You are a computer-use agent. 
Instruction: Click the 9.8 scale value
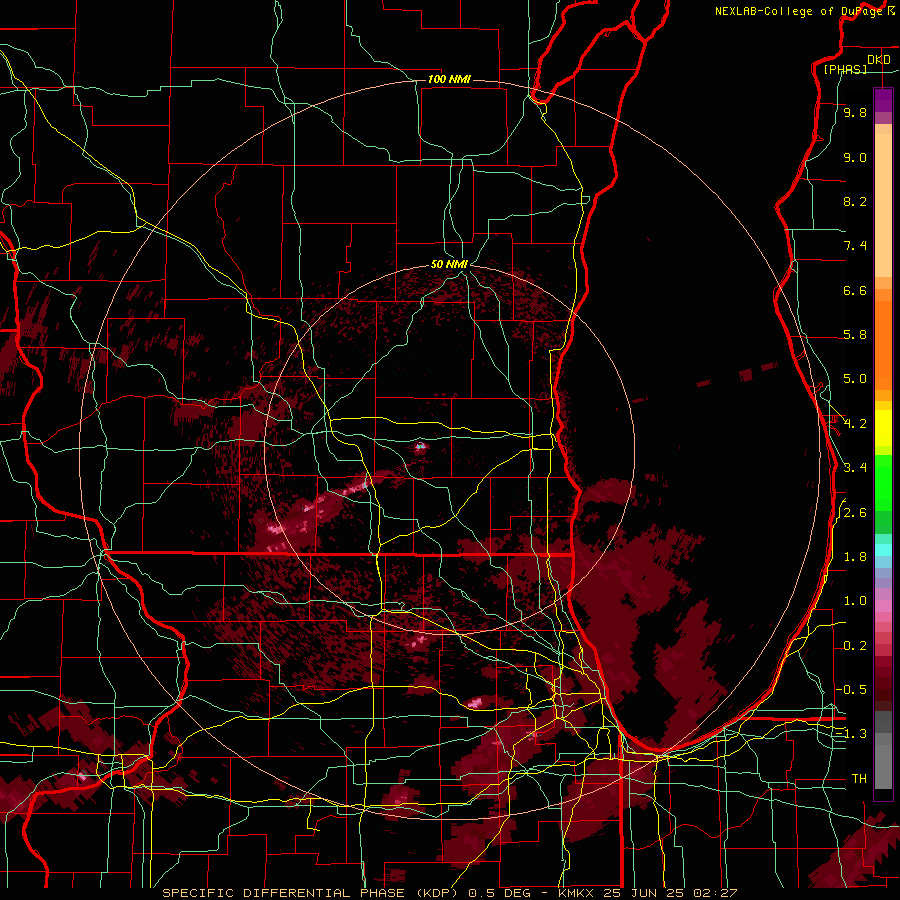[855, 112]
